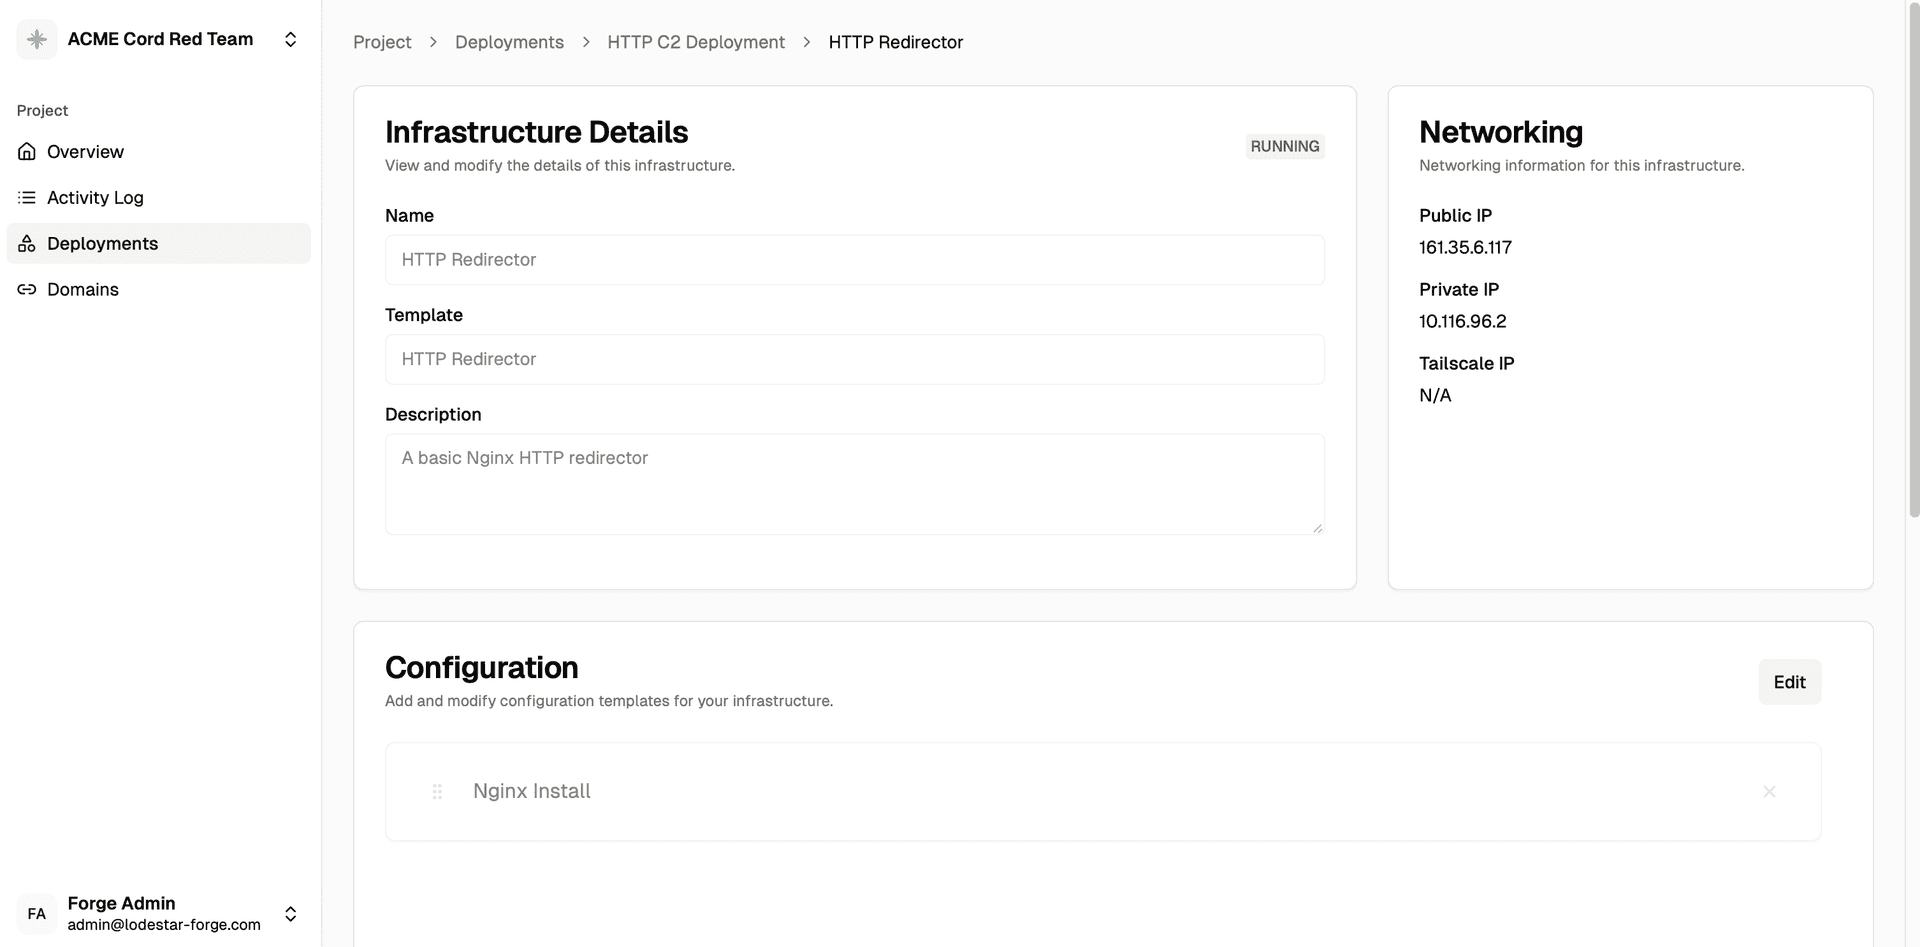Go to Deployments in the sidebar
Screen dimensions: 1920x947
(x=159, y=244)
